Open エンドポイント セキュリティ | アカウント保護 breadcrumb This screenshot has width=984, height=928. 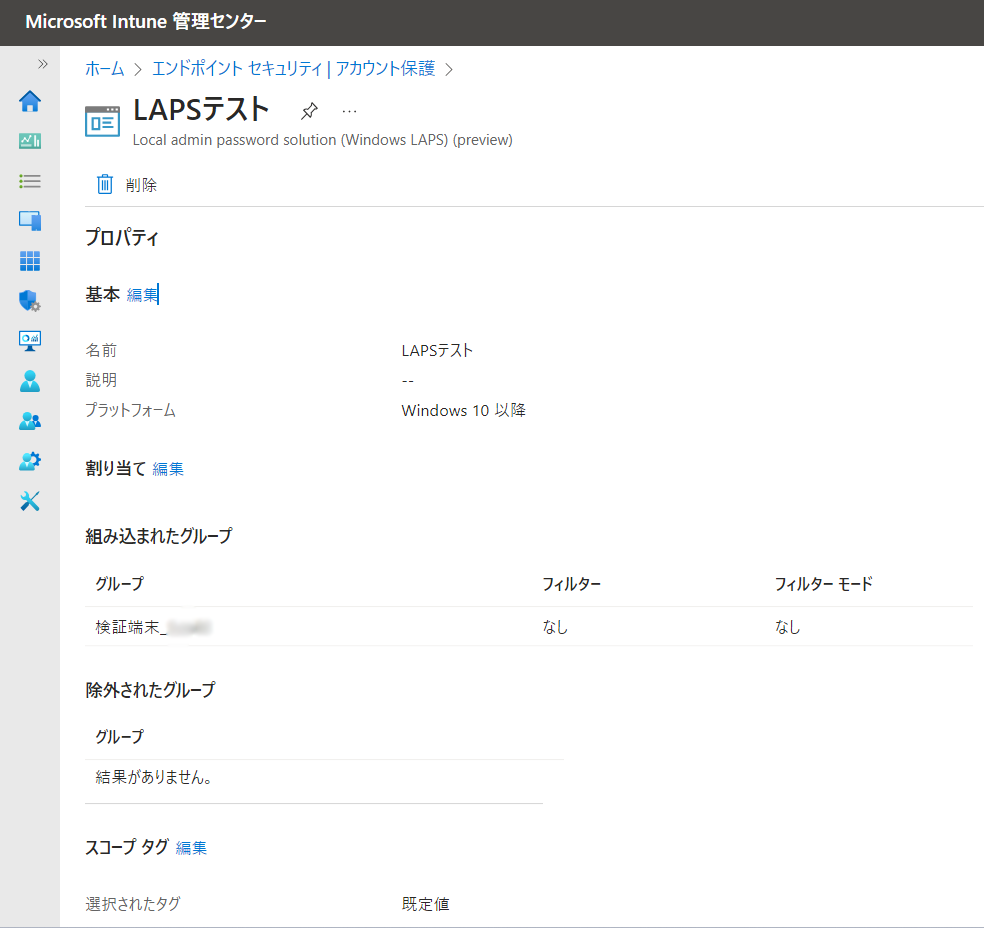coord(293,69)
